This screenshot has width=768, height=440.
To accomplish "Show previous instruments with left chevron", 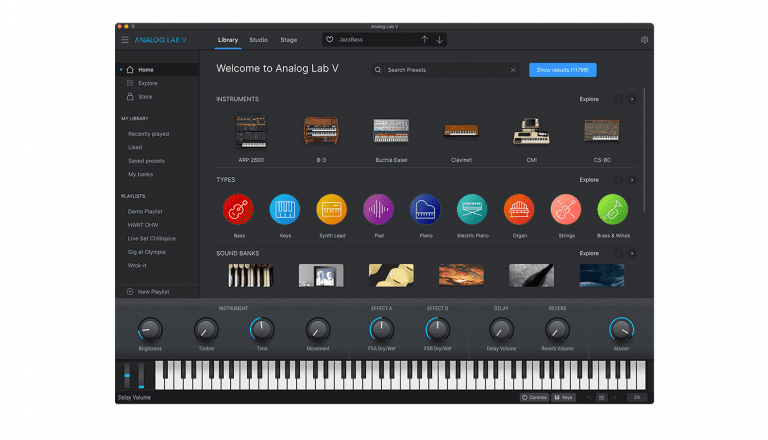I will pos(618,99).
